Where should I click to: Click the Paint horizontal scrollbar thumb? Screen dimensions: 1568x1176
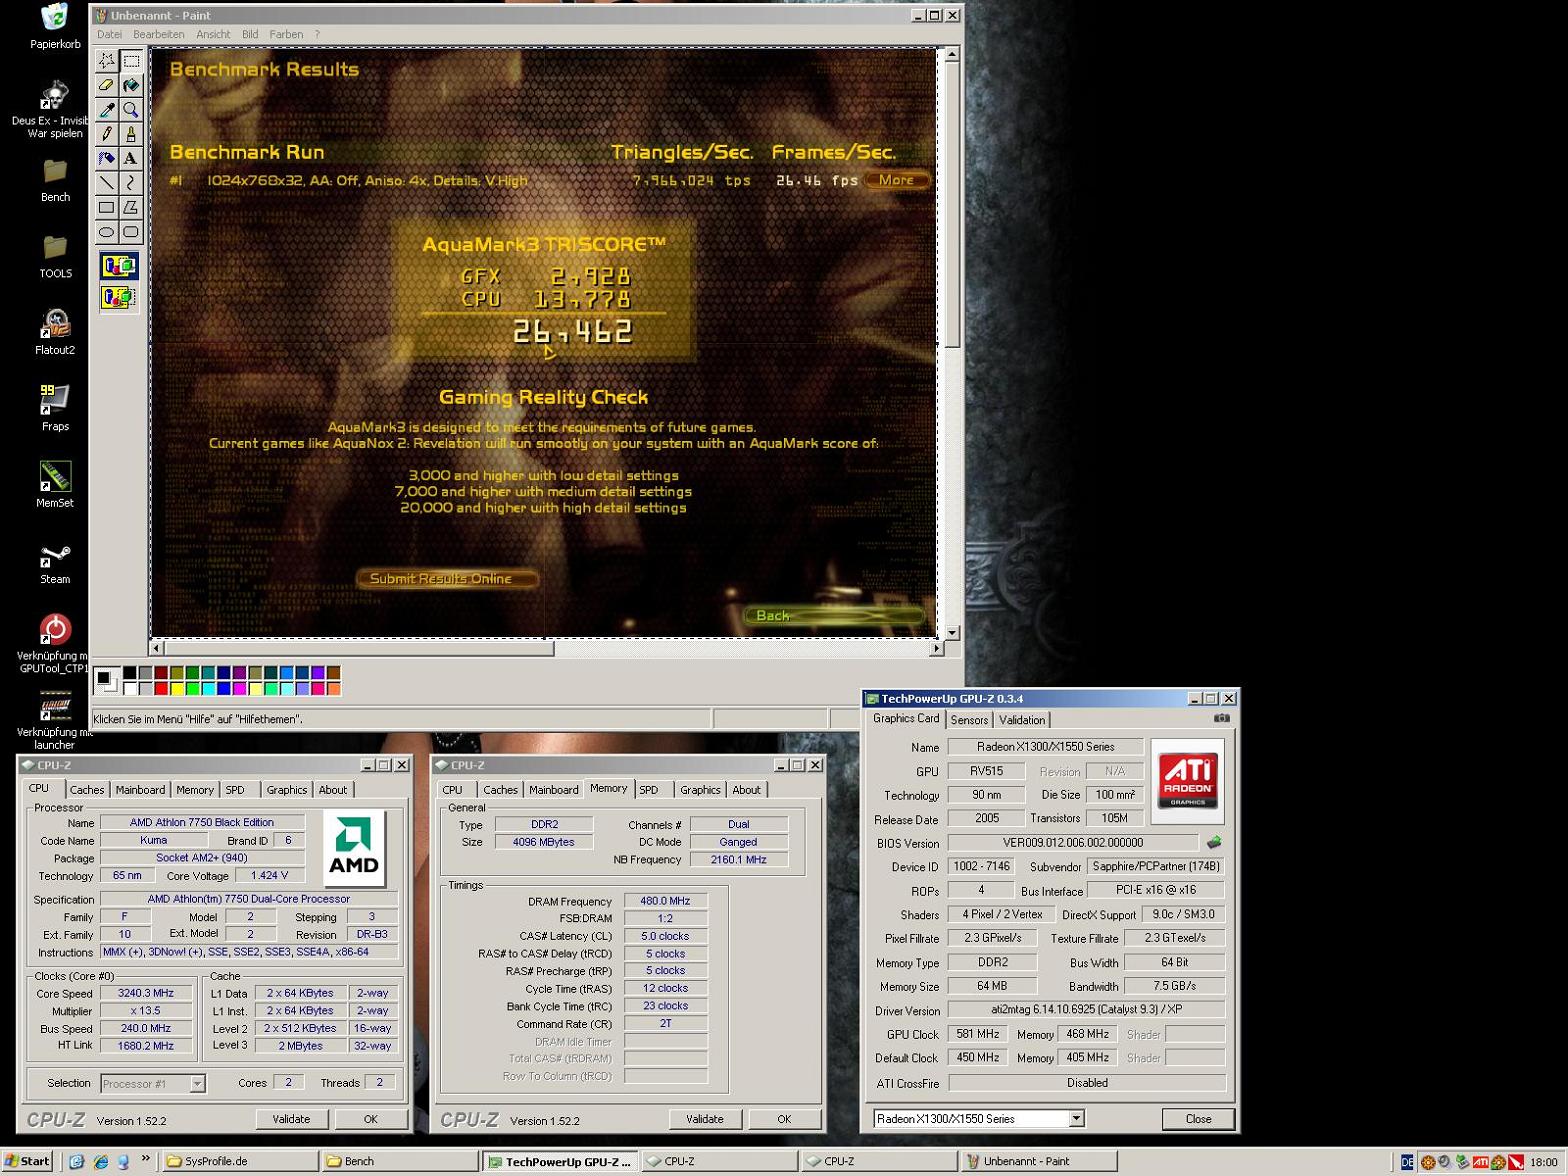coord(358,649)
